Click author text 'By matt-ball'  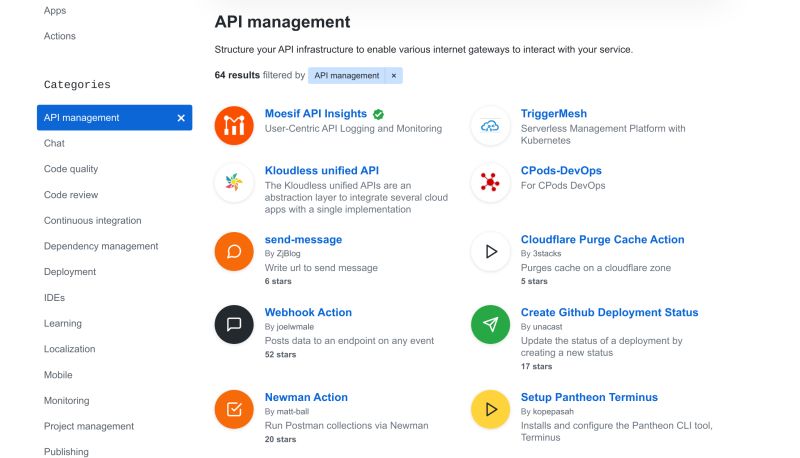click(x=286, y=412)
